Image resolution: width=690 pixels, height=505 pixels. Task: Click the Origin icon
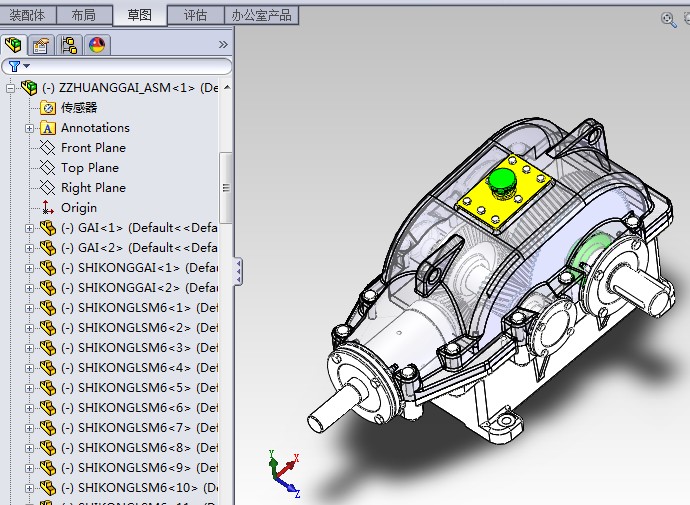coord(48,208)
